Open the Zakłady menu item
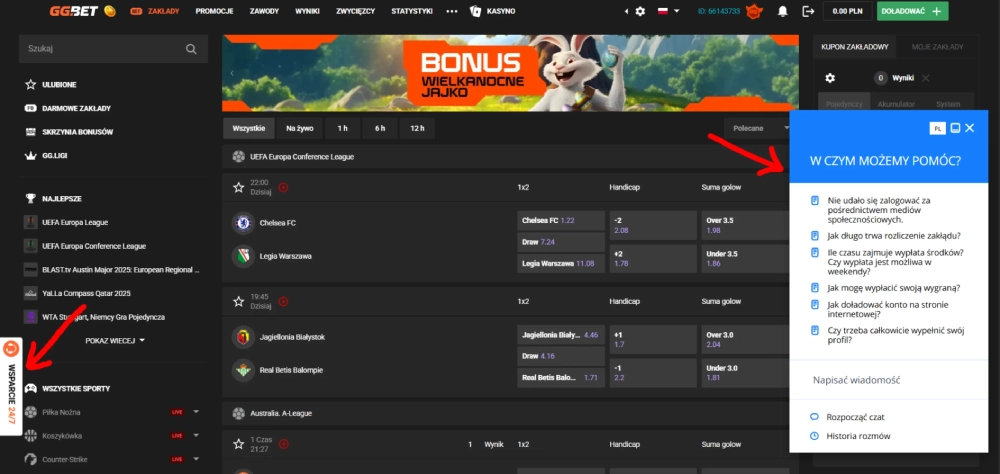 pos(155,11)
